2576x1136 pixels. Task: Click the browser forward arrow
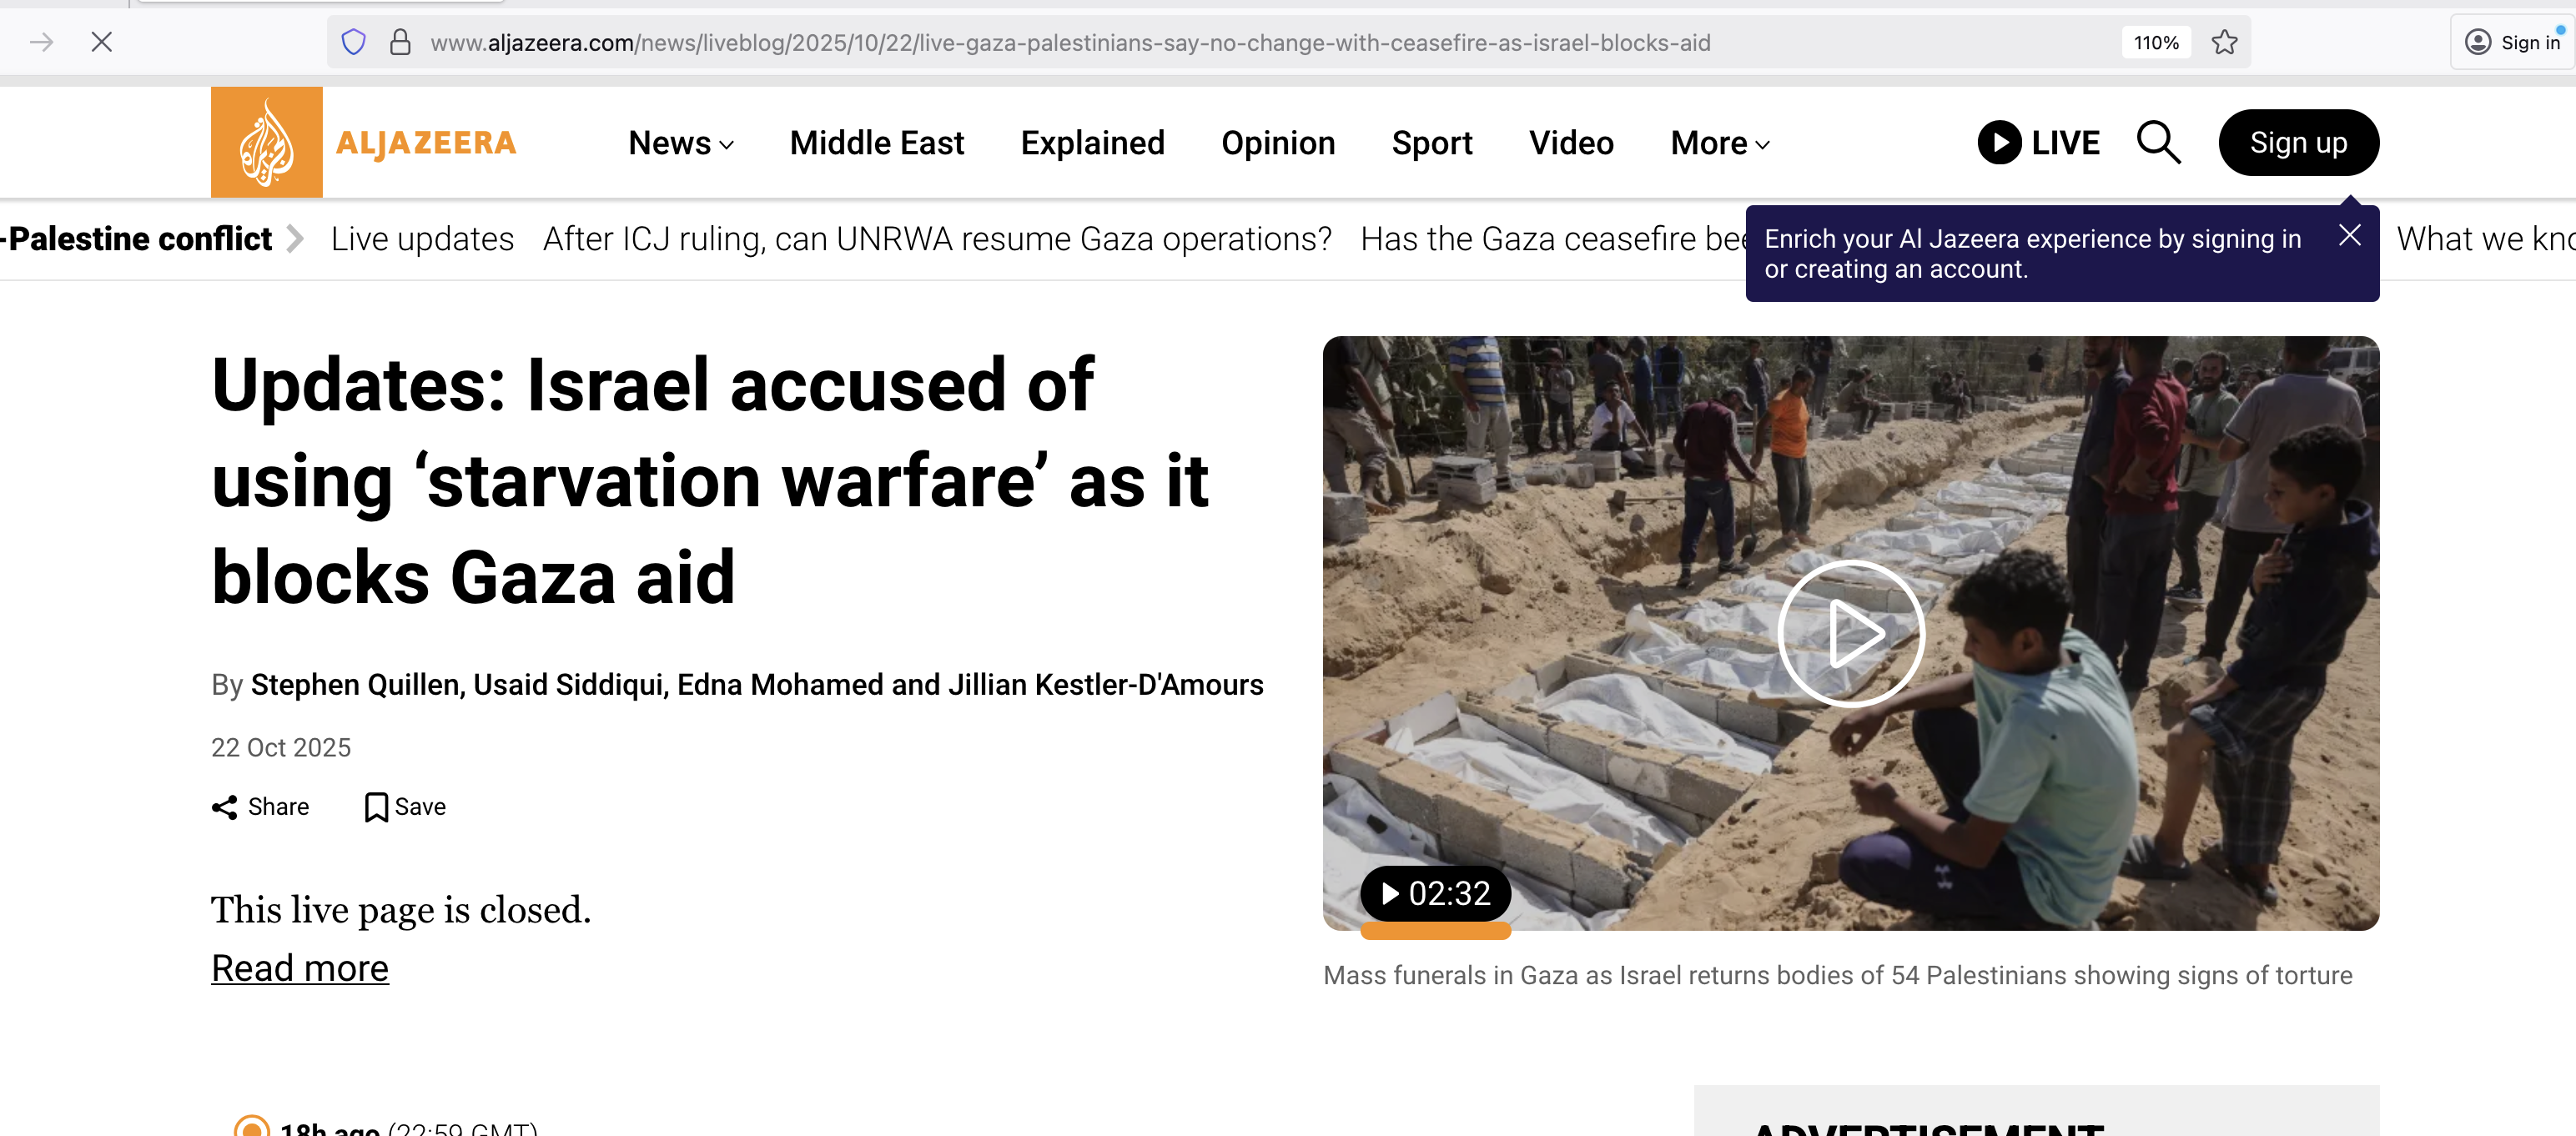coord(41,41)
